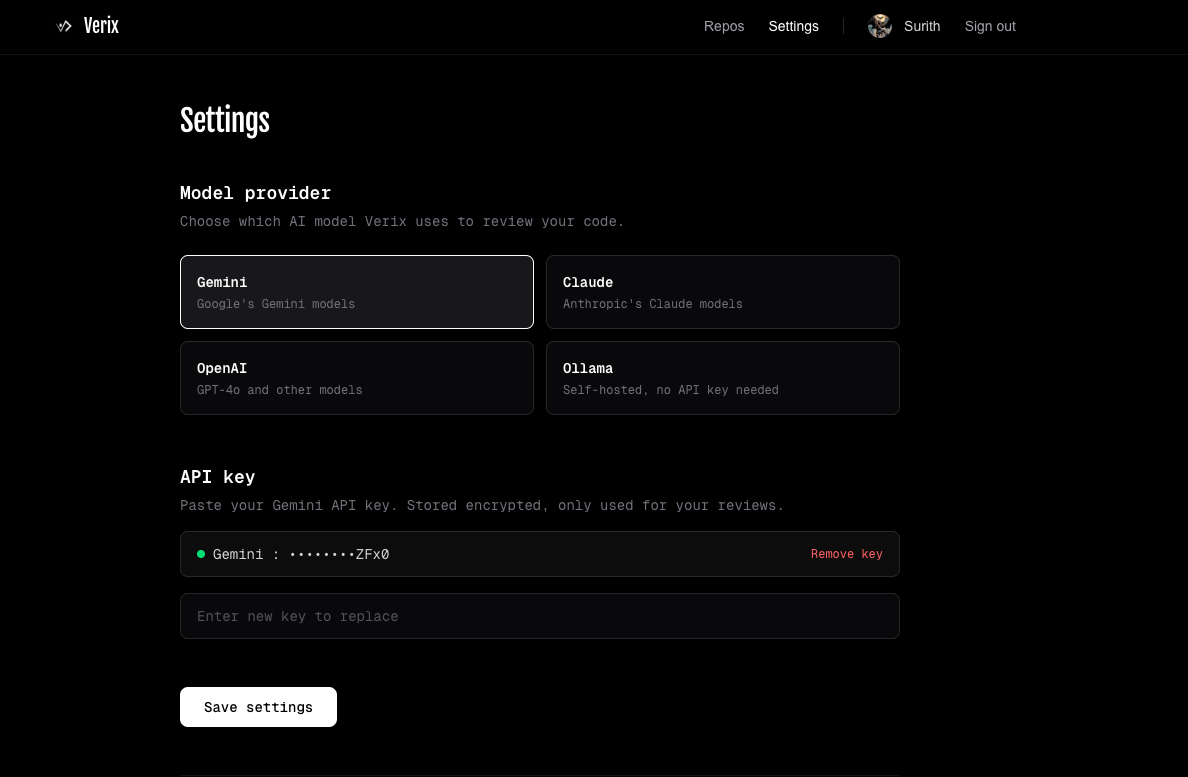Sign out of the account
Screen dimensions: 1188x777
(x=989, y=27)
